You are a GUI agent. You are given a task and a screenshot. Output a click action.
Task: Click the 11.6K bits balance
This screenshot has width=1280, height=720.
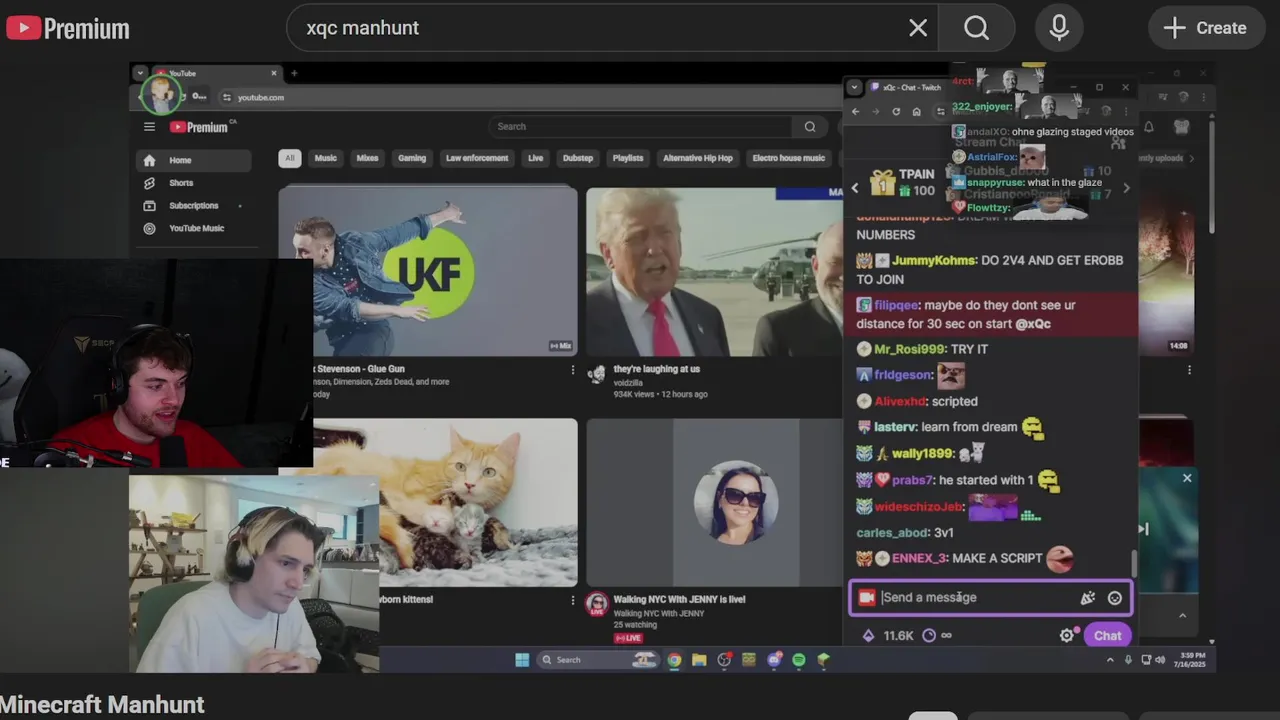click(x=889, y=636)
